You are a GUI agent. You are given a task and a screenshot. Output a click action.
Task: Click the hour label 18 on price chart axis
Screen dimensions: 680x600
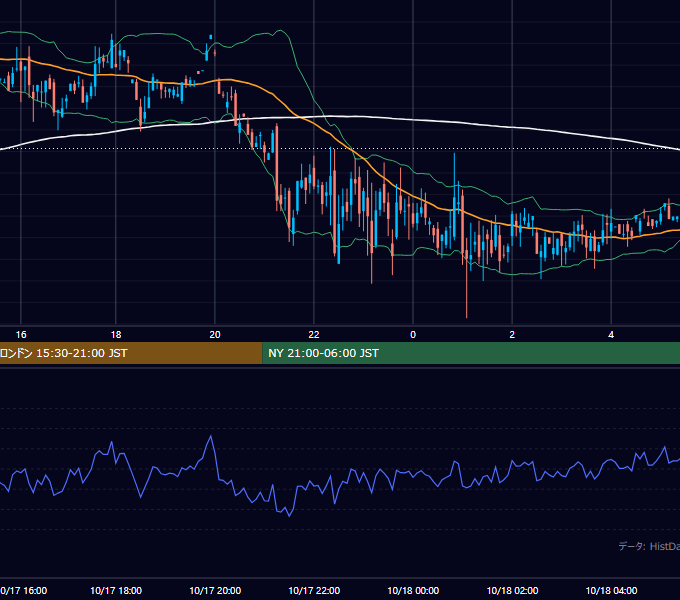[x=116, y=335]
